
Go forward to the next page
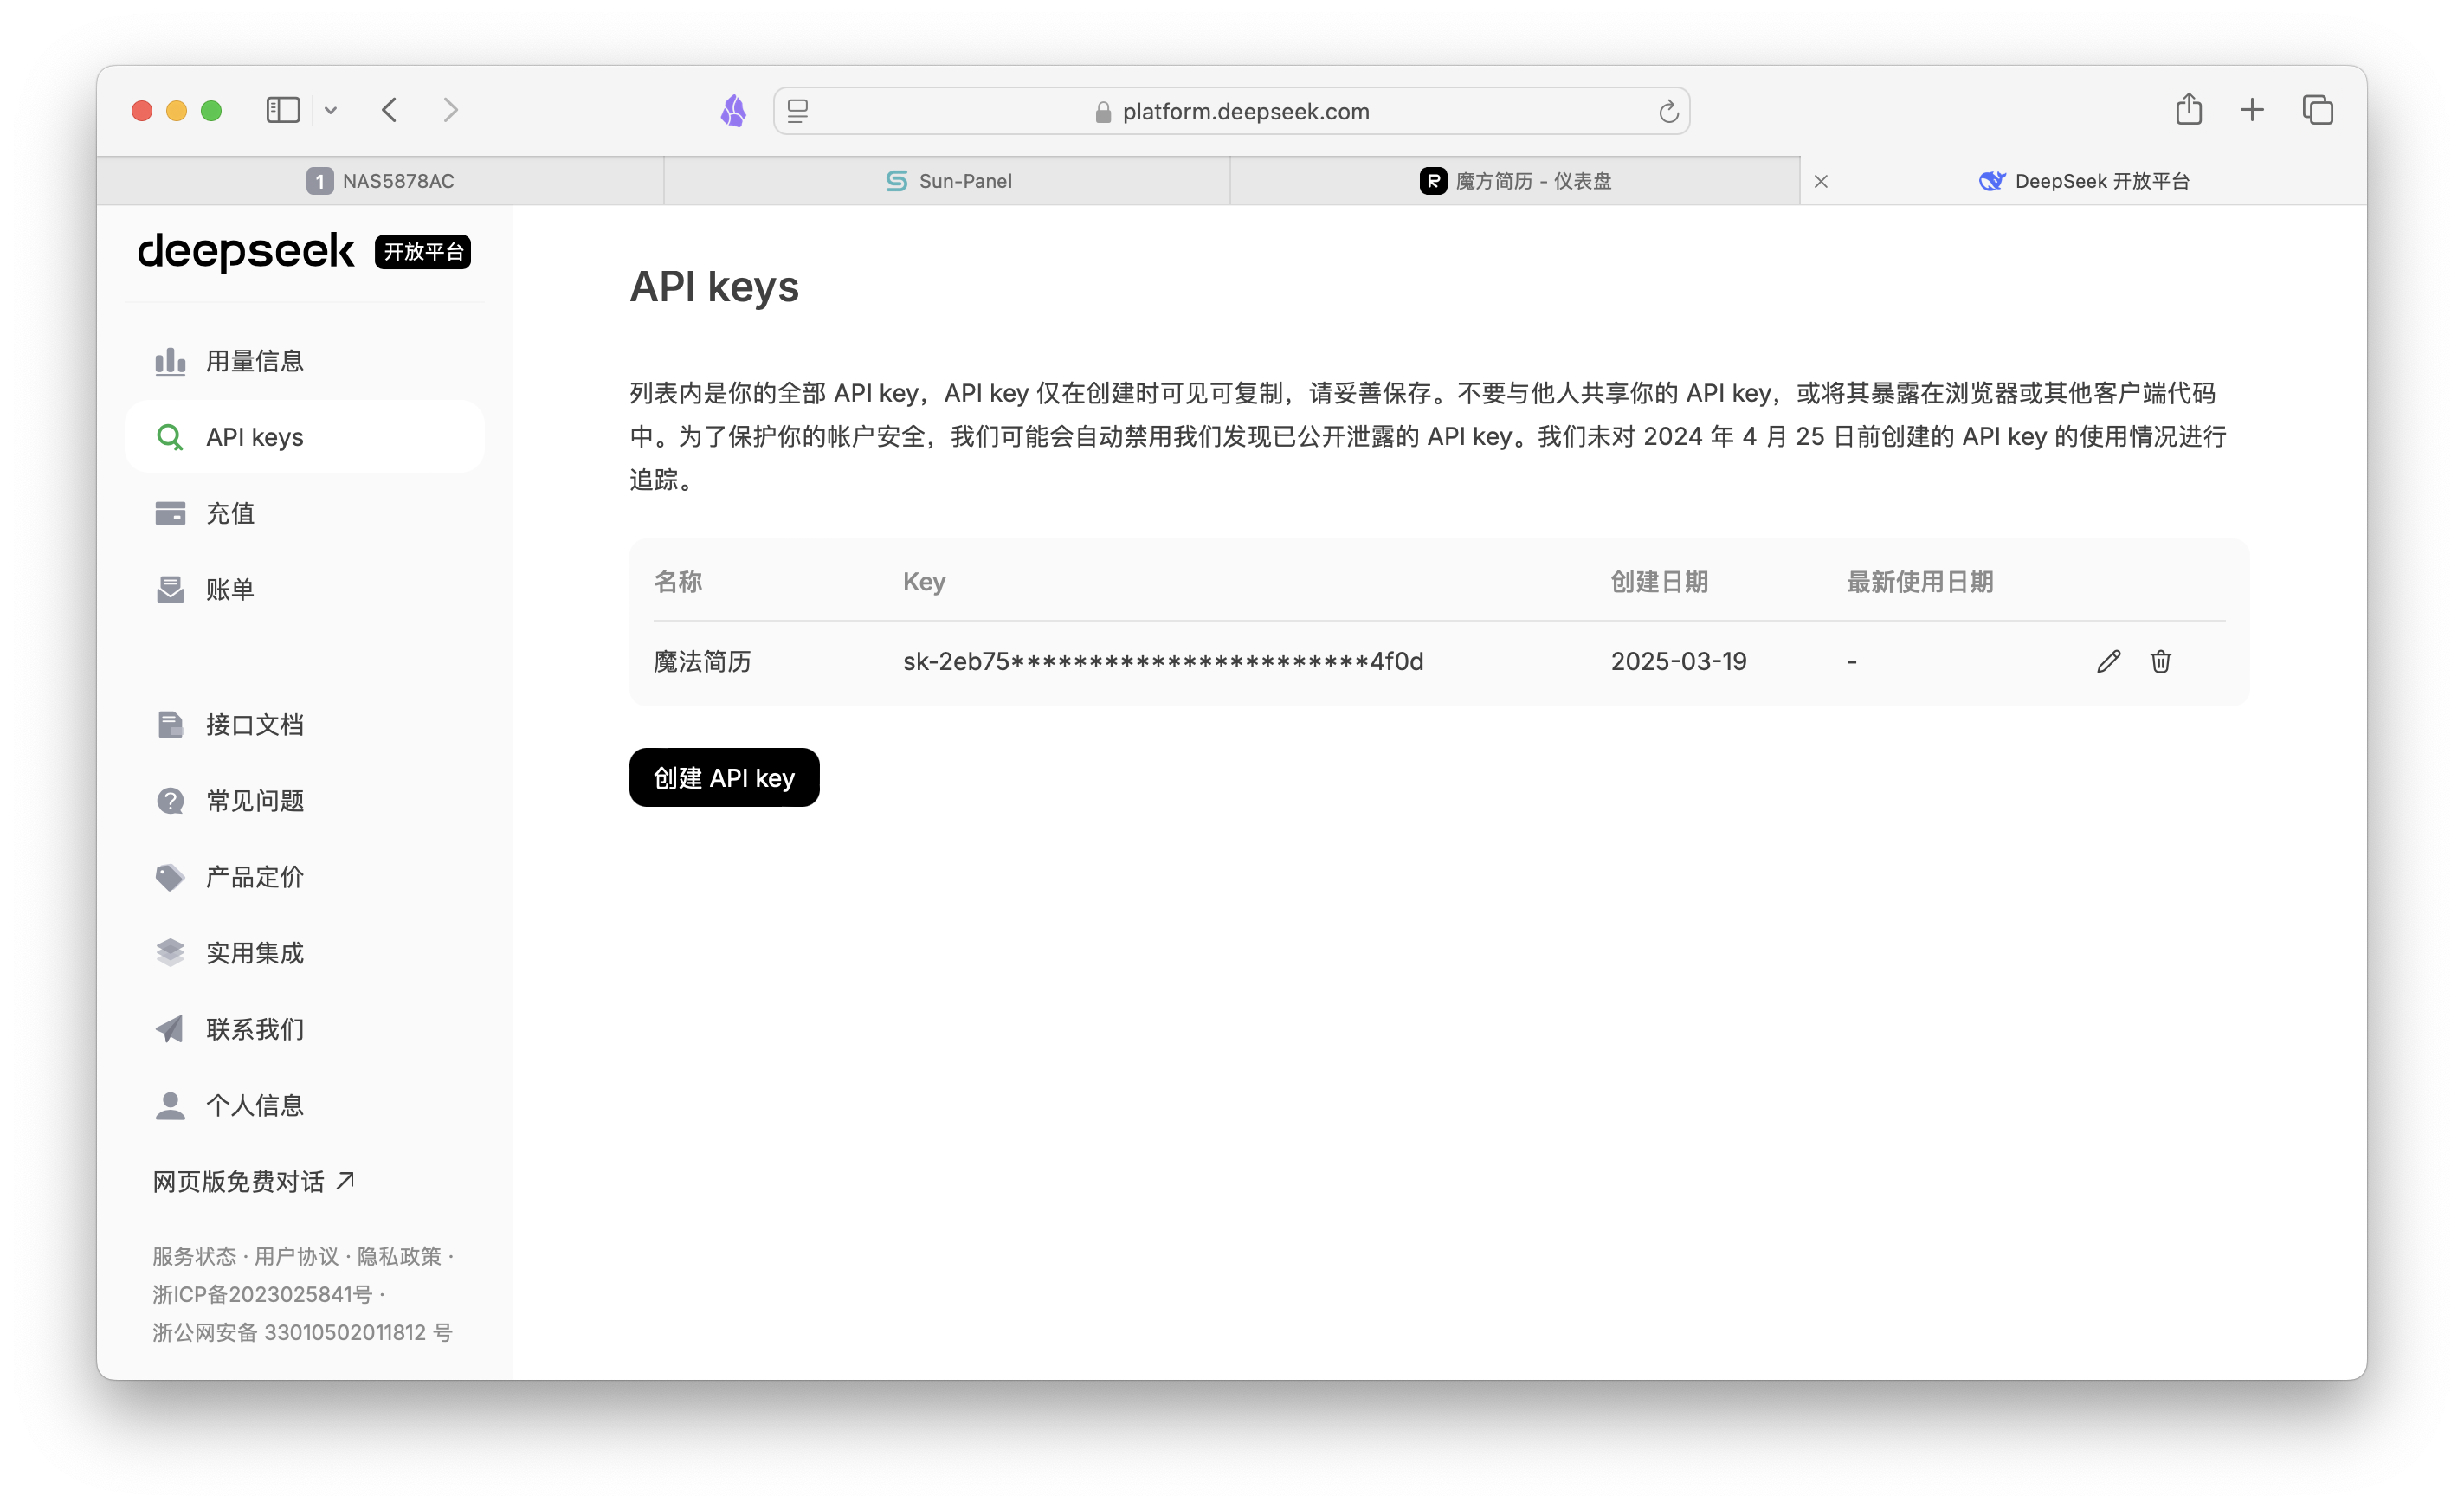(x=451, y=110)
